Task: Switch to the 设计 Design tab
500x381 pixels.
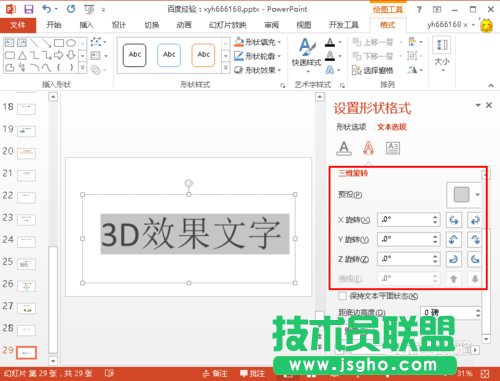Action: (119, 25)
